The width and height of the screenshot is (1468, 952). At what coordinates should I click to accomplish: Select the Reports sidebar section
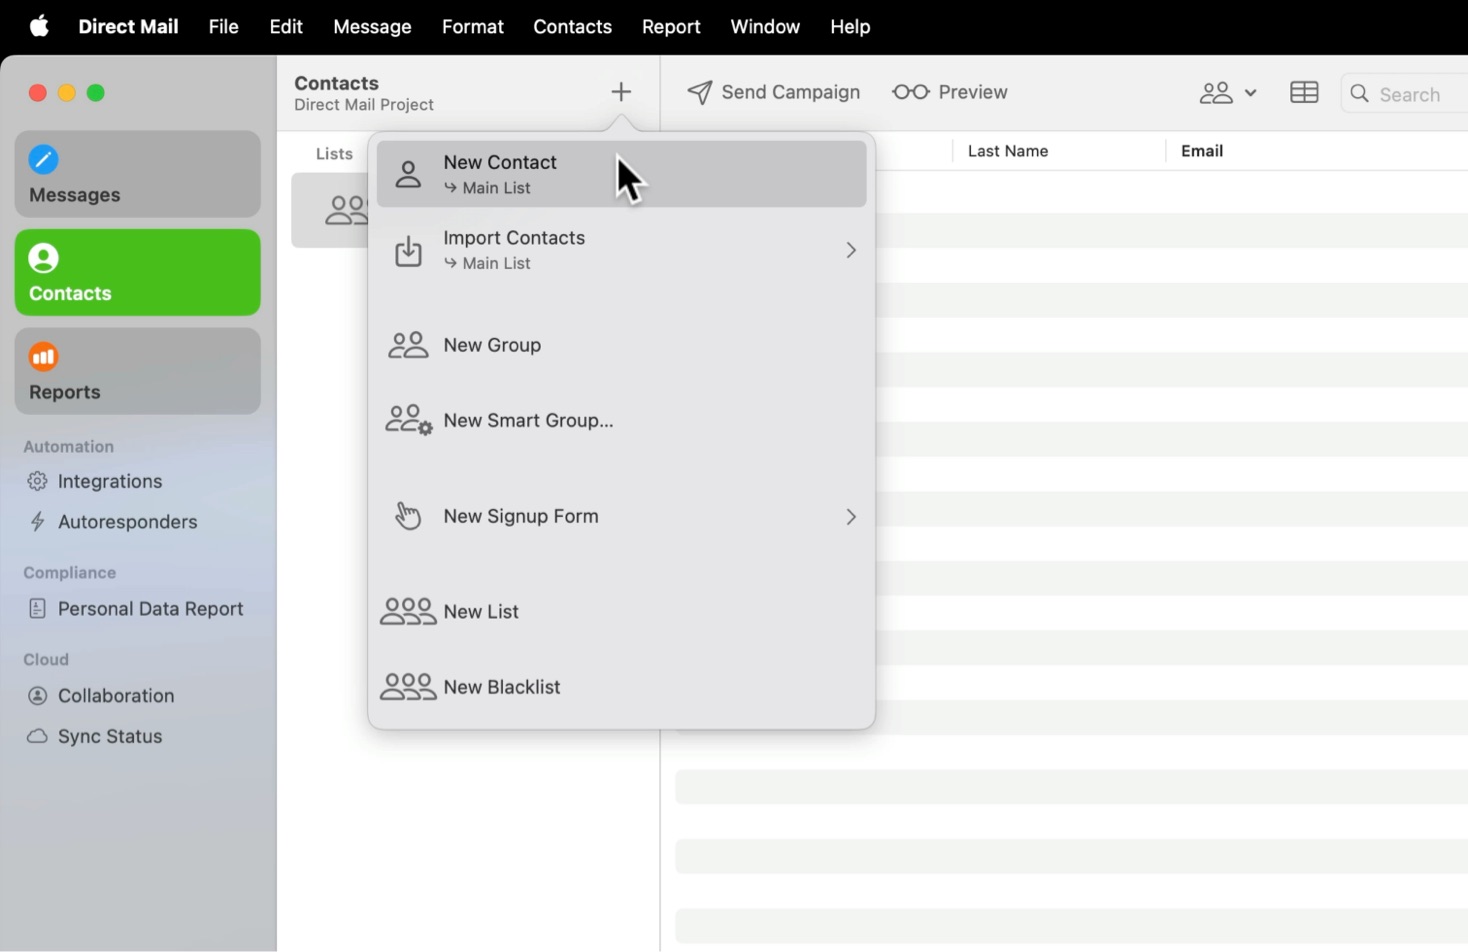pos(137,371)
